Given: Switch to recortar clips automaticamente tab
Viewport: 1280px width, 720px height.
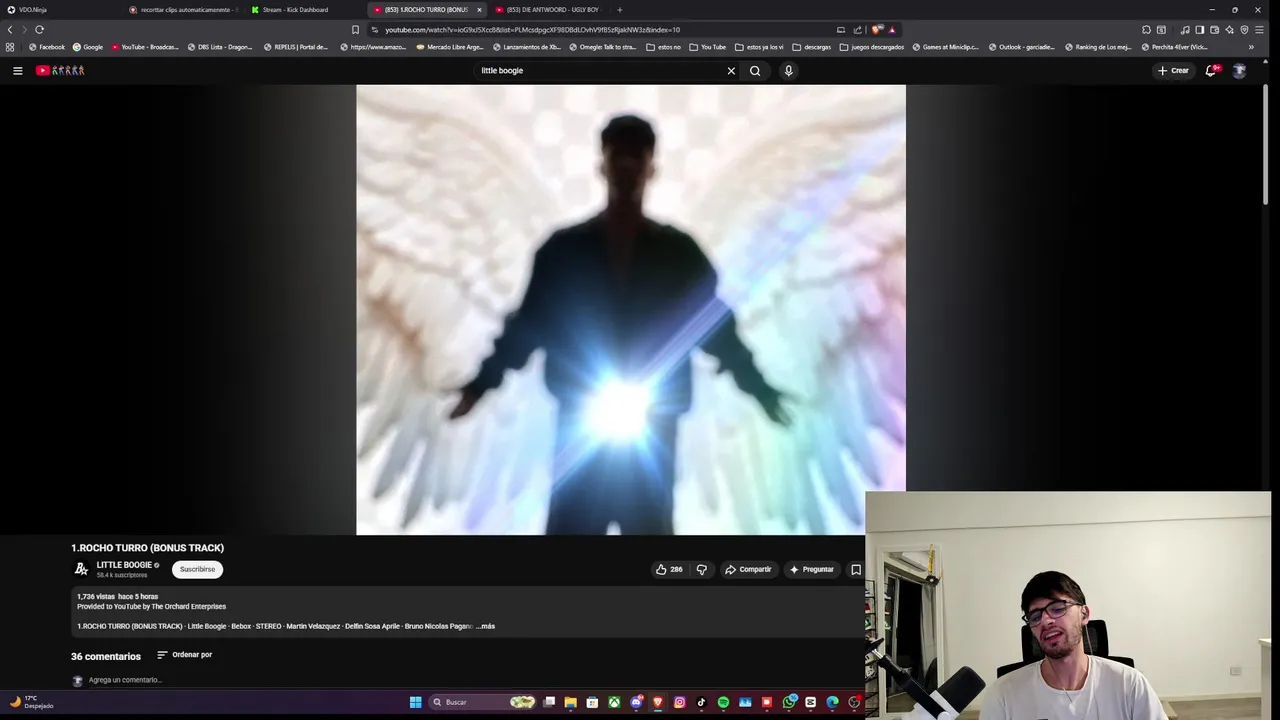Looking at the screenshot, I should tap(183, 10).
